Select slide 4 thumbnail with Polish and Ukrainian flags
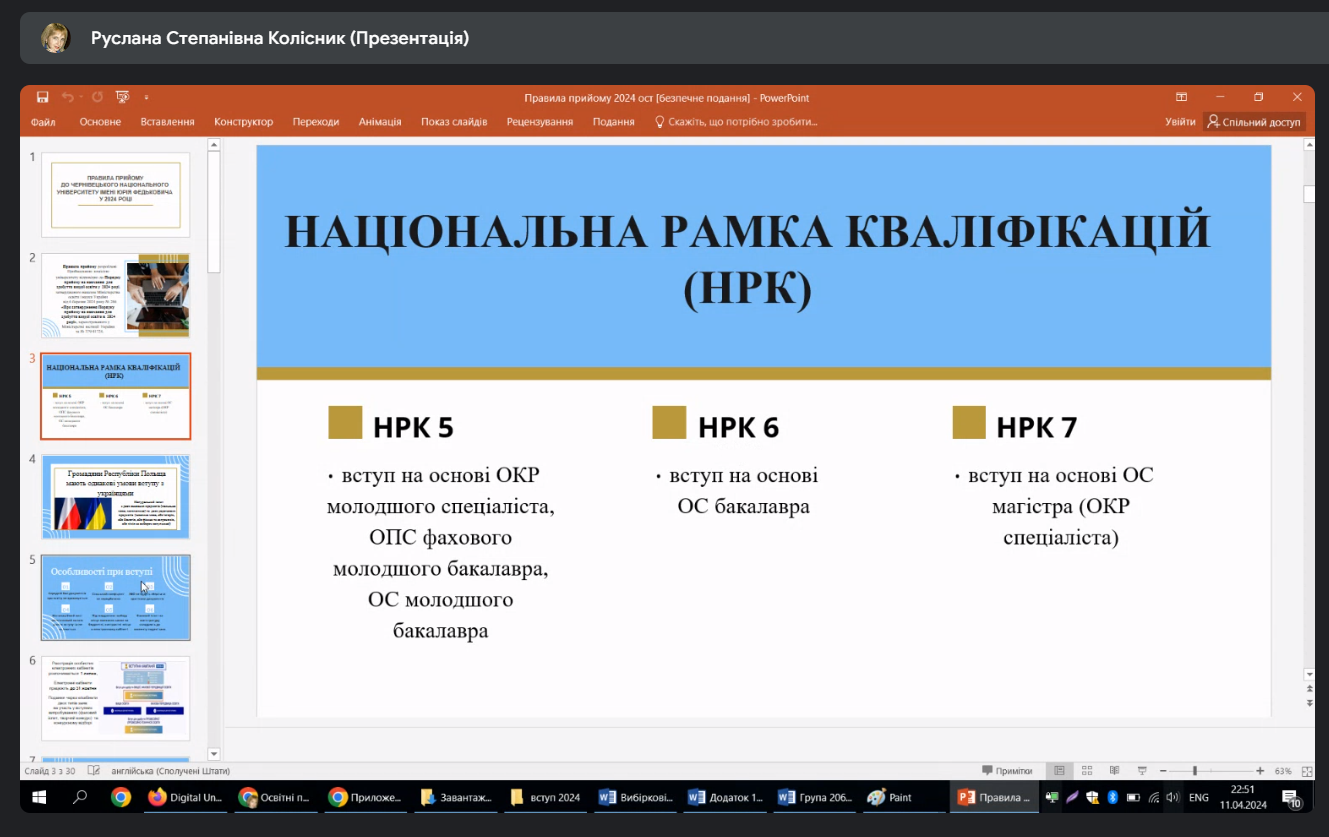This screenshot has height=837, width=1329. click(115, 497)
